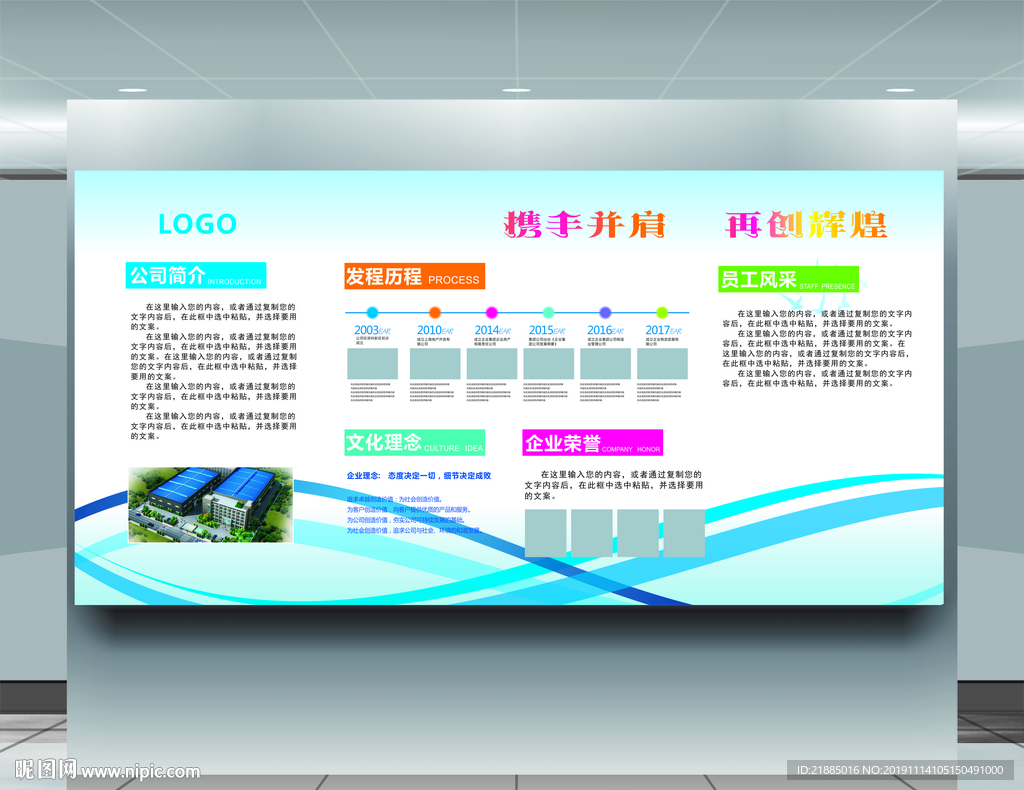
Task: Select first honor certificate placeholder
Action: (545, 533)
